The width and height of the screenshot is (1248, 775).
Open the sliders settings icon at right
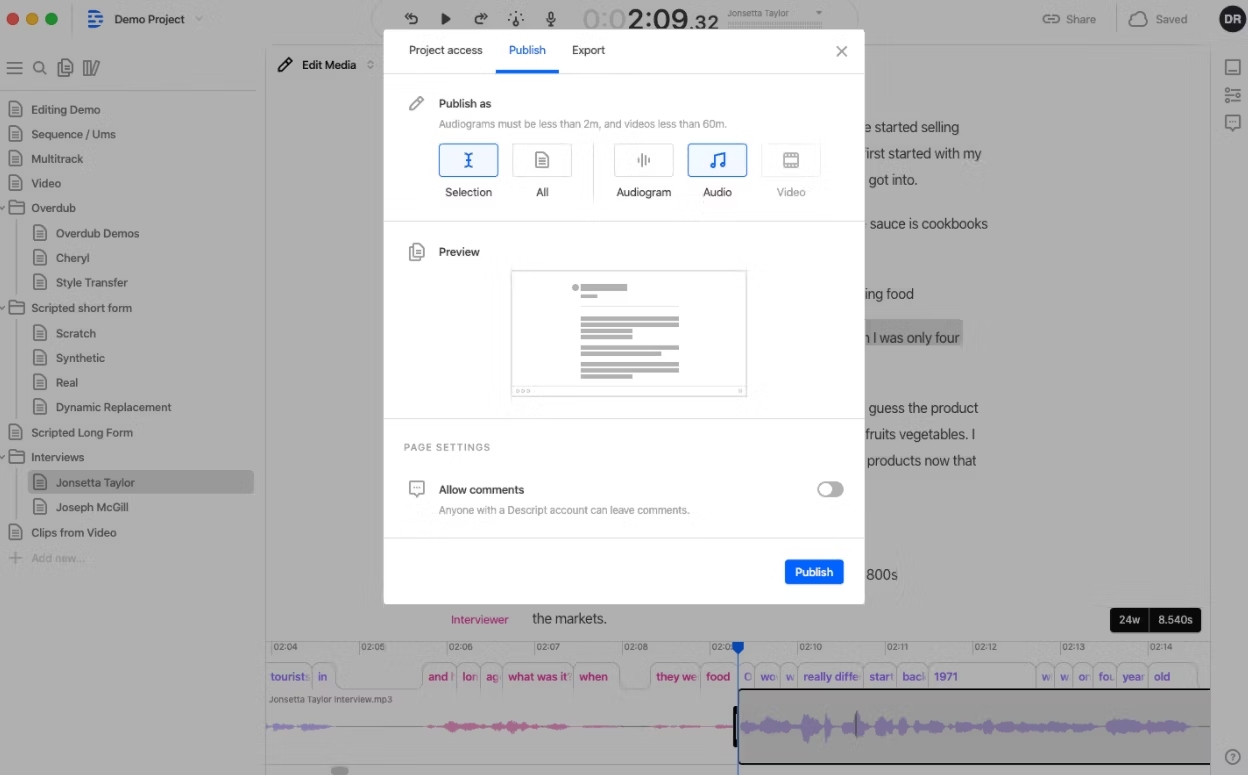pyautogui.click(x=1232, y=95)
